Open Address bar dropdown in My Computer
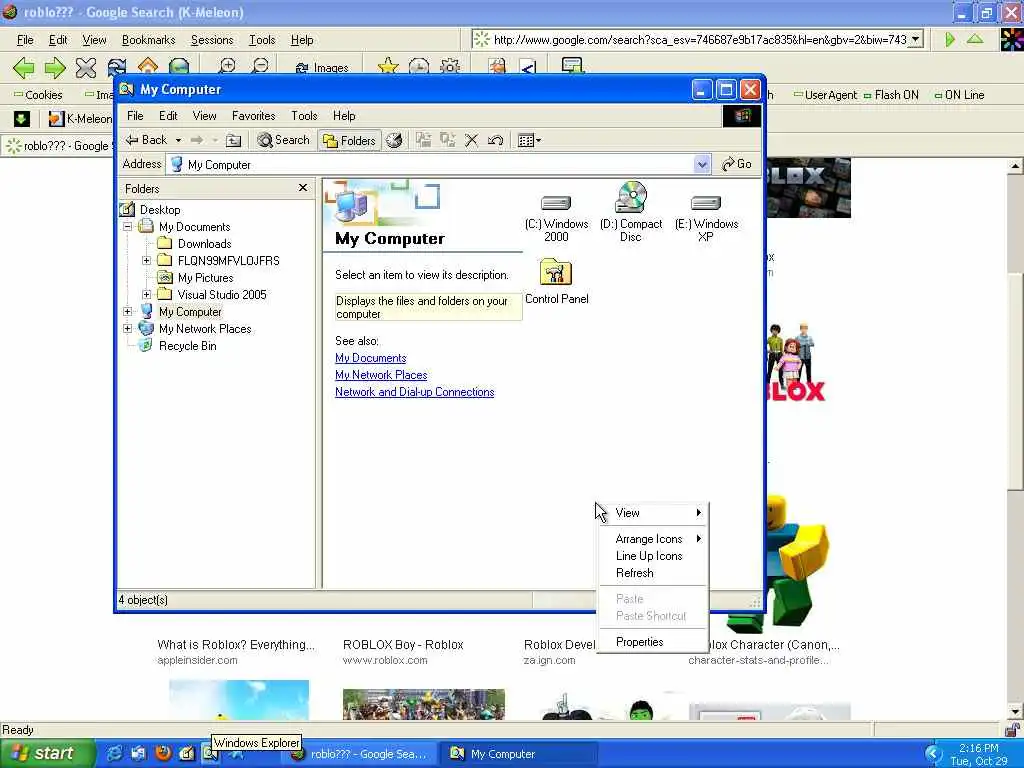Image resolution: width=1024 pixels, height=768 pixels. point(701,165)
